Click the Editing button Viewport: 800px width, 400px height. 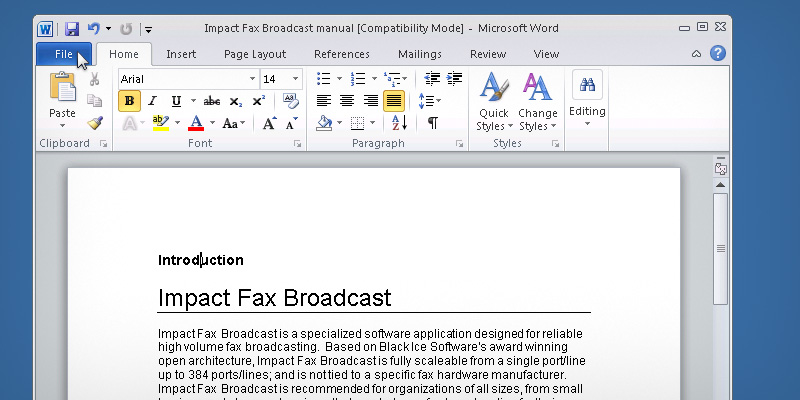tap(587, 100)
